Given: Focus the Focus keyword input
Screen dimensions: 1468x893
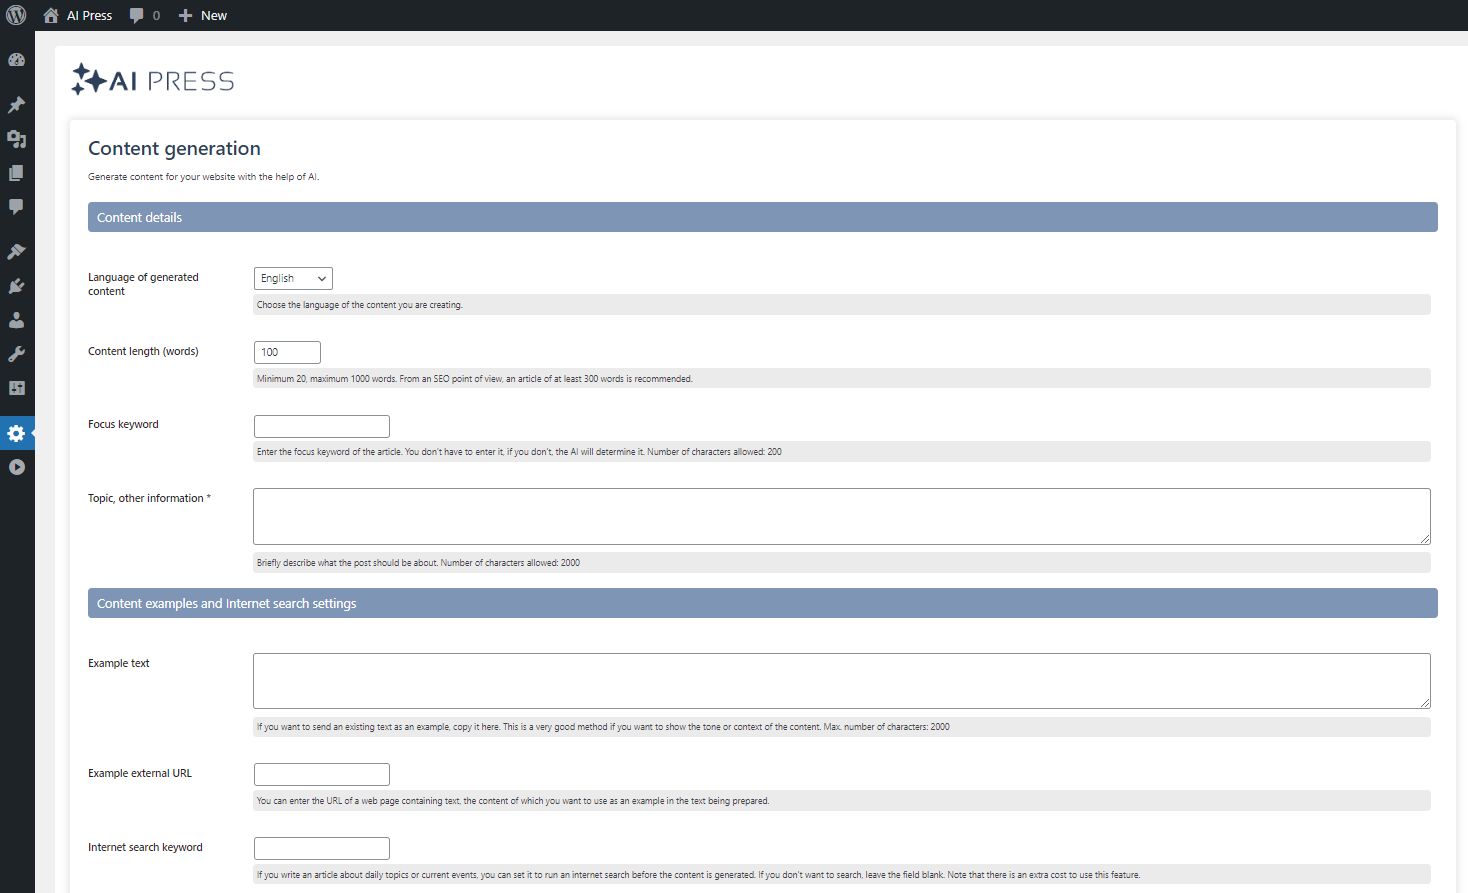Looking at the screenshot, I should (321, 426).
